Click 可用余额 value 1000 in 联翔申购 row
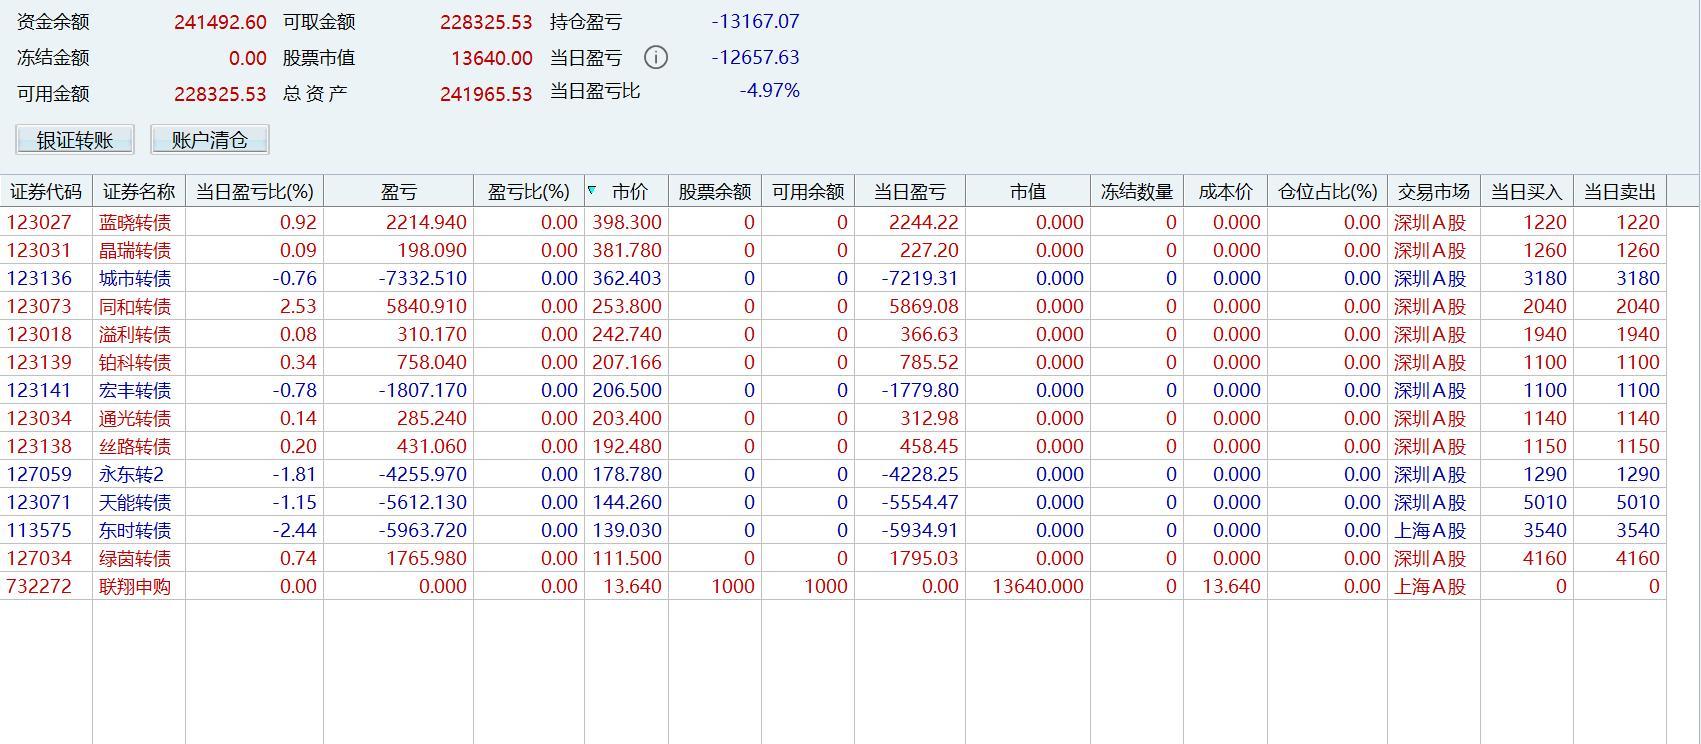Image resolution: width=1701 pixels, height=744 pixels. point(826,586)
